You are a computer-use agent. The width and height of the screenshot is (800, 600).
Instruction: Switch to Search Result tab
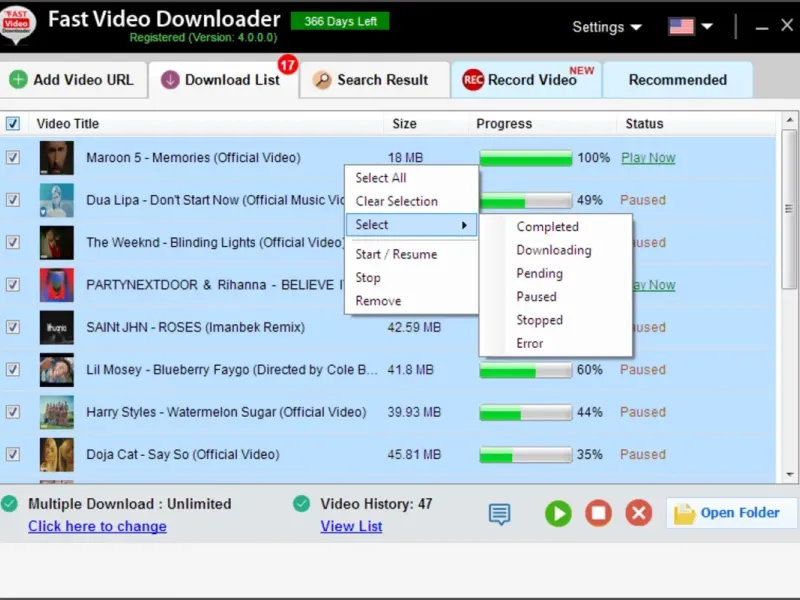click(x=375, y=80)
